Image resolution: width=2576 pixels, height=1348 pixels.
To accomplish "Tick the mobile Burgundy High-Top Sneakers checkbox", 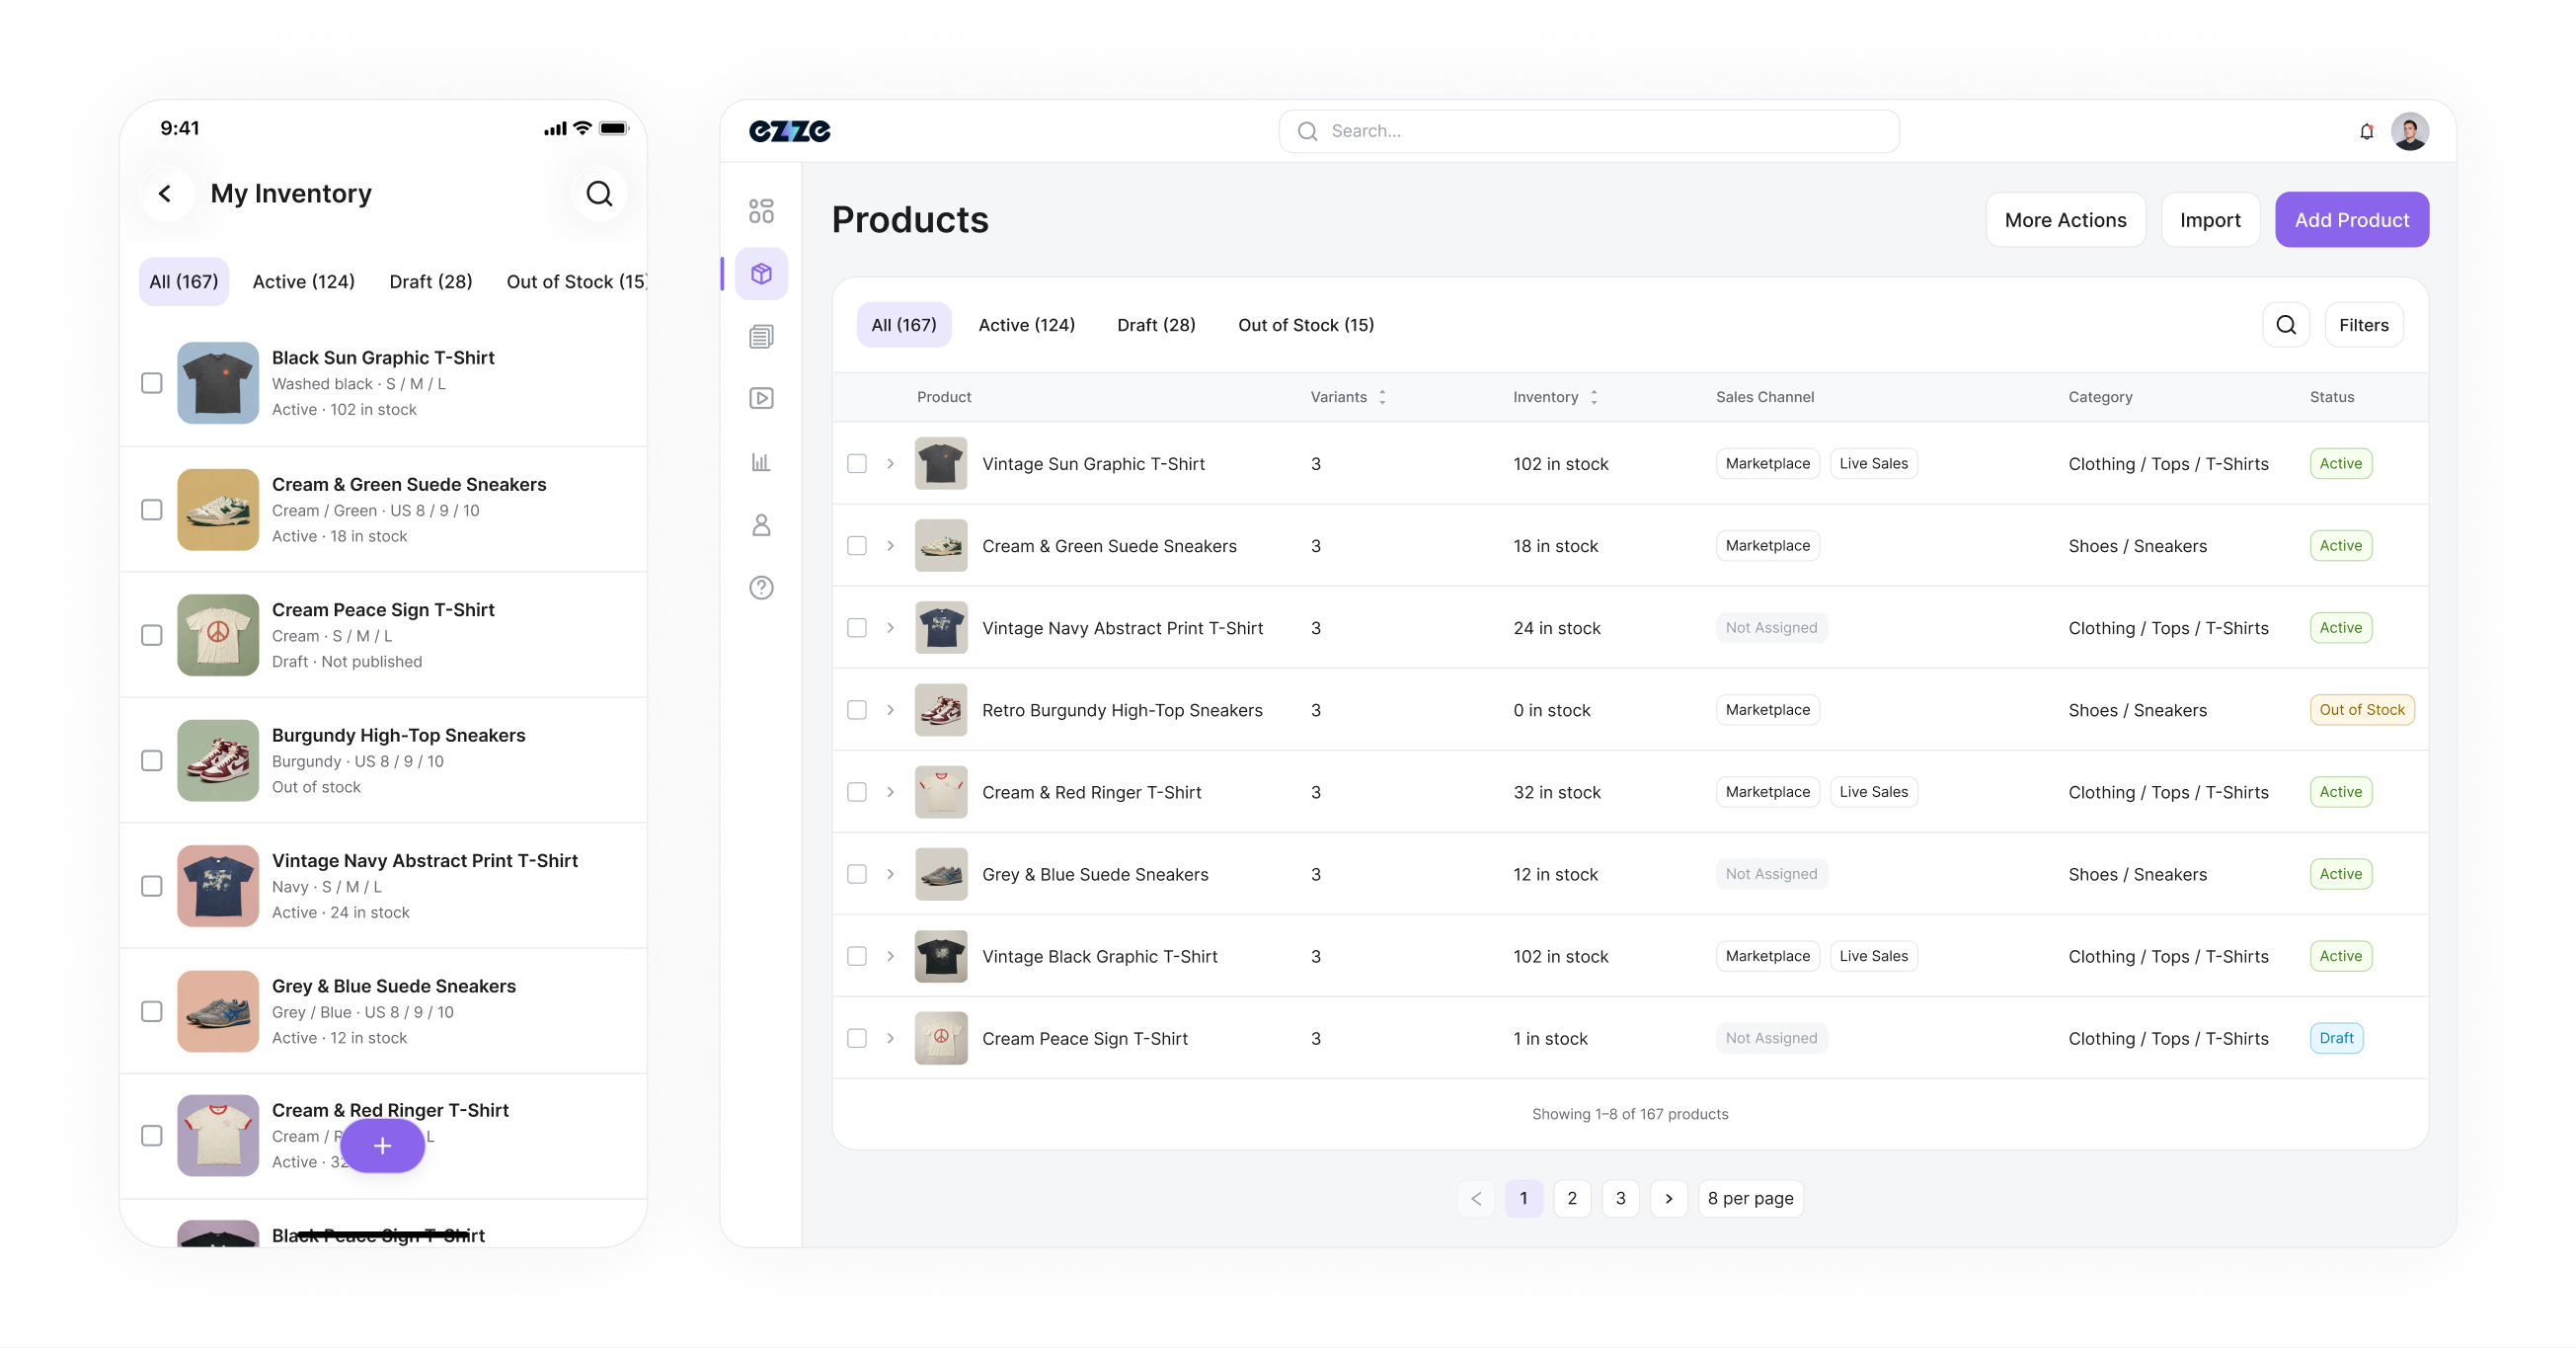I will [152, 761].
